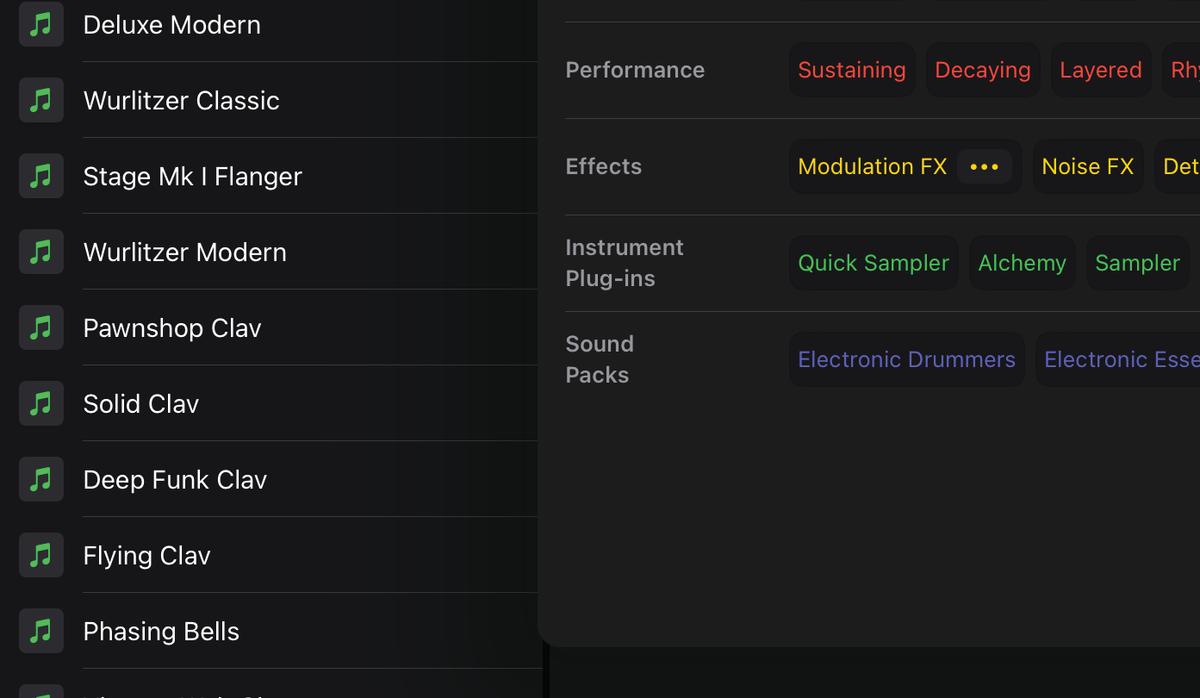Select the Sampler plug-in filter
Image resolution: width=1200 pixels, height=698 pixels.
click(x=1137, y=262)
